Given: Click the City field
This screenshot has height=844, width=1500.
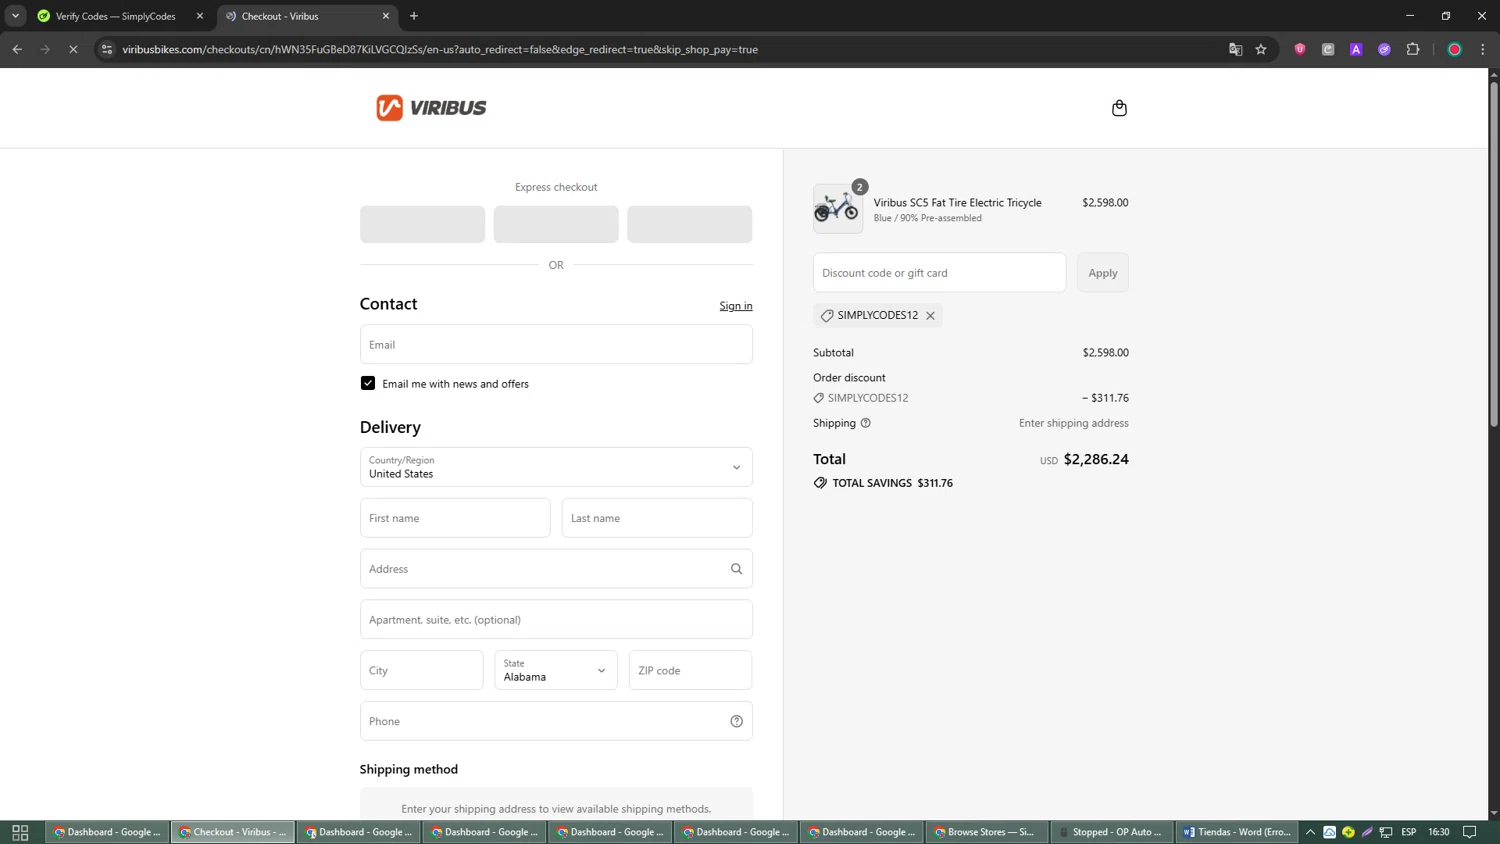Looking at the screenshot, I should tap(422, 670).
